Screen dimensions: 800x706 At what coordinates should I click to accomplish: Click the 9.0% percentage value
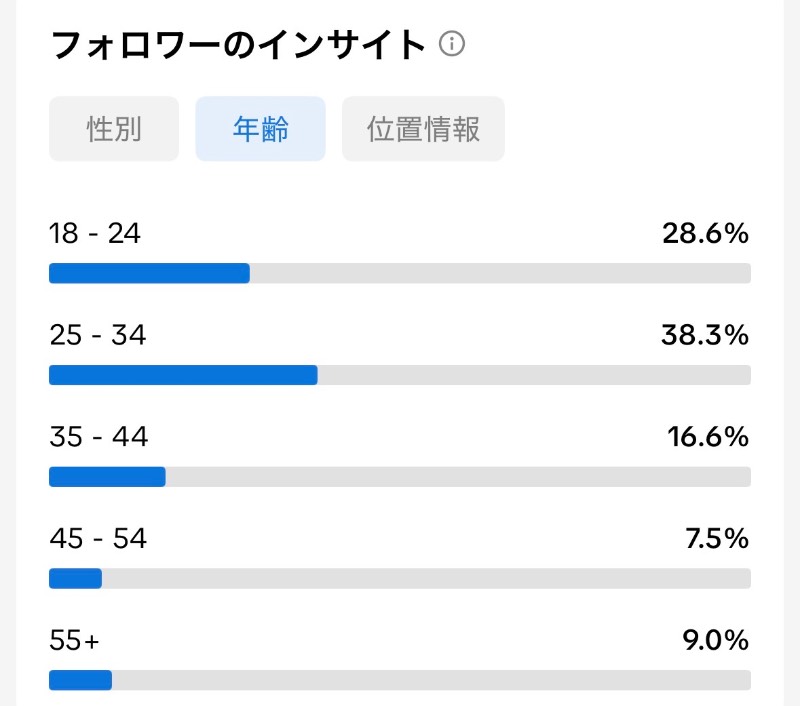(715, 640)
